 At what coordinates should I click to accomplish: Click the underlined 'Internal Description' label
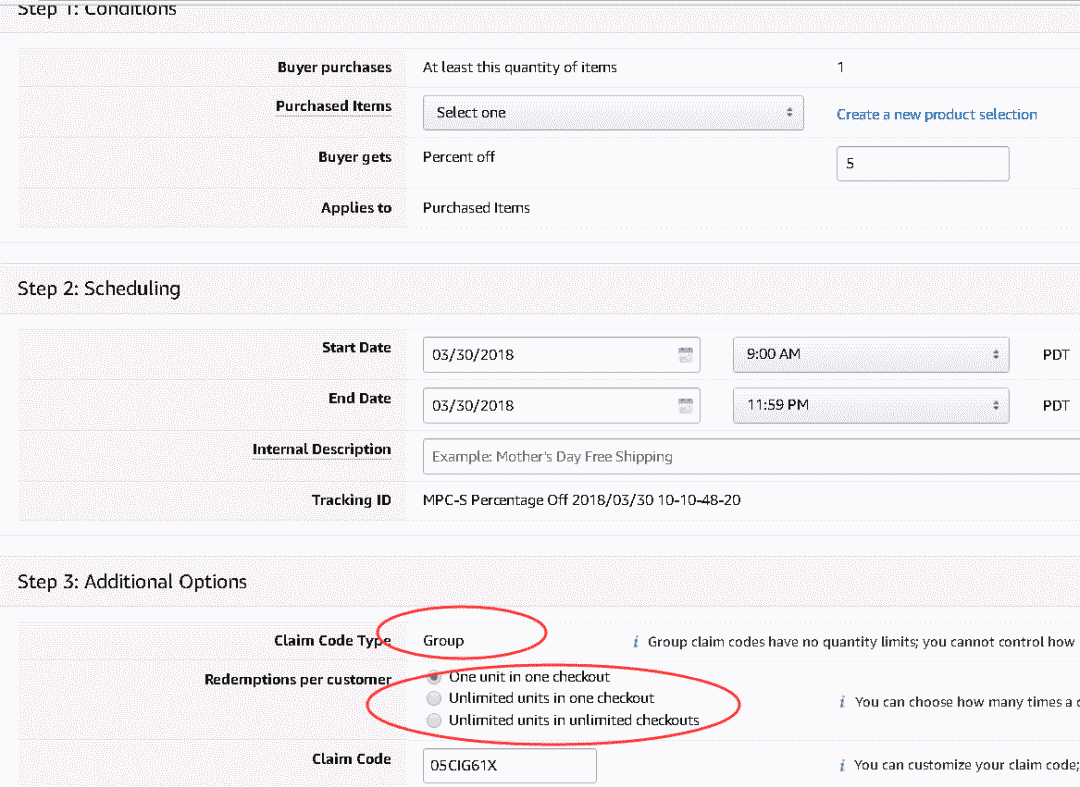click(x=322, y=449)
